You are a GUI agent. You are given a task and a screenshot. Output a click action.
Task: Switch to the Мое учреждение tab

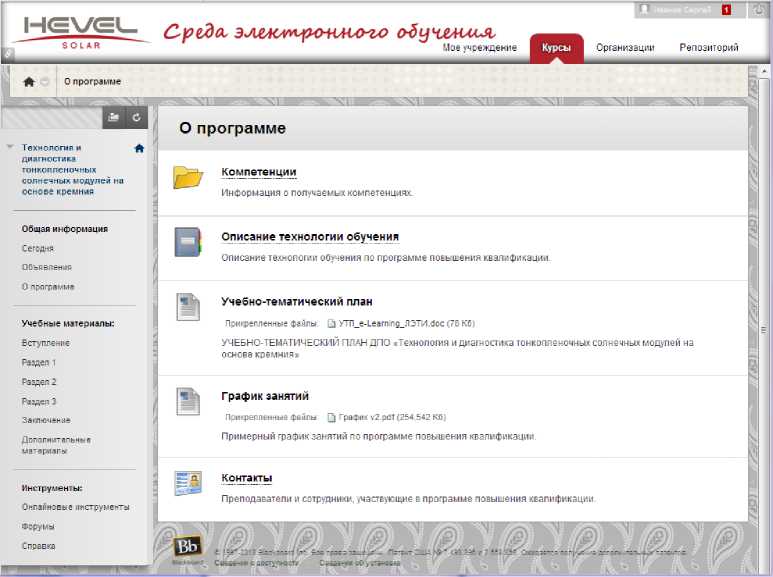pyautogui.click(x=480, y=48)
